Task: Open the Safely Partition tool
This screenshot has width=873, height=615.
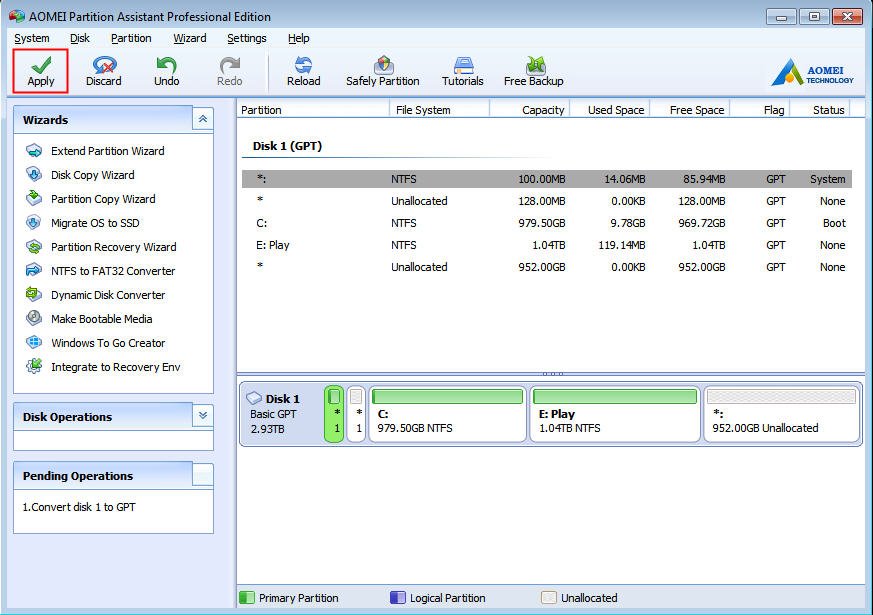Action: pyautogui.click(x=382, y=71)
